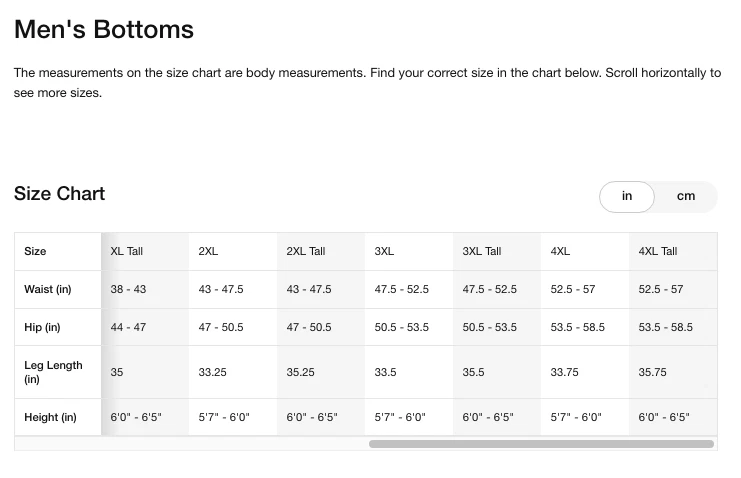
Task: Click the 2XL Tall column header
Action: click(306, 251)
